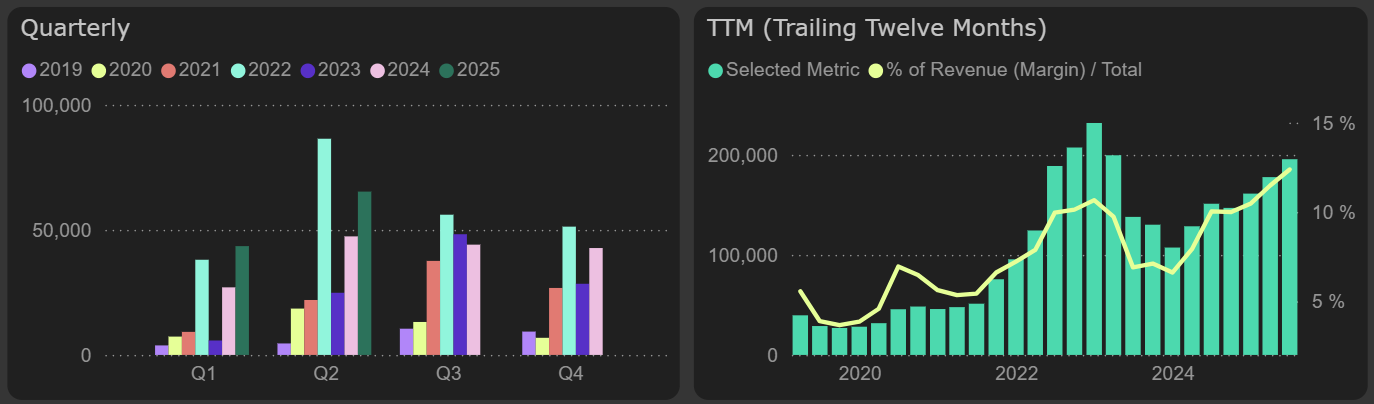Toggle Selected Metric legend item
The image size is (1374, 404).
(784, 70)
